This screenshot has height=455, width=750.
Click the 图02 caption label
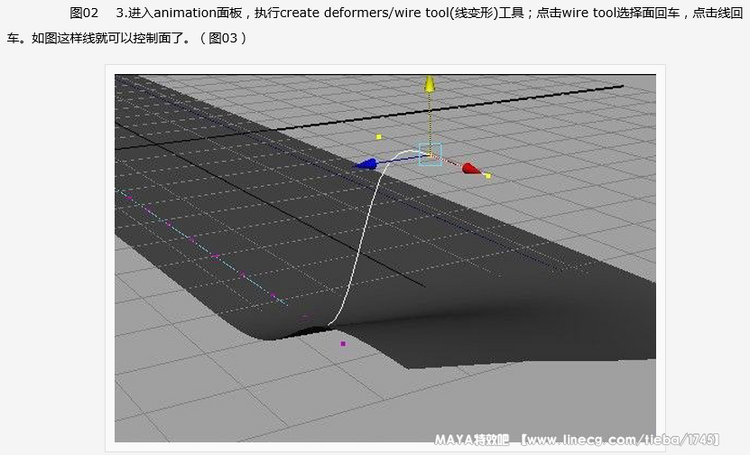pos(84,14)
